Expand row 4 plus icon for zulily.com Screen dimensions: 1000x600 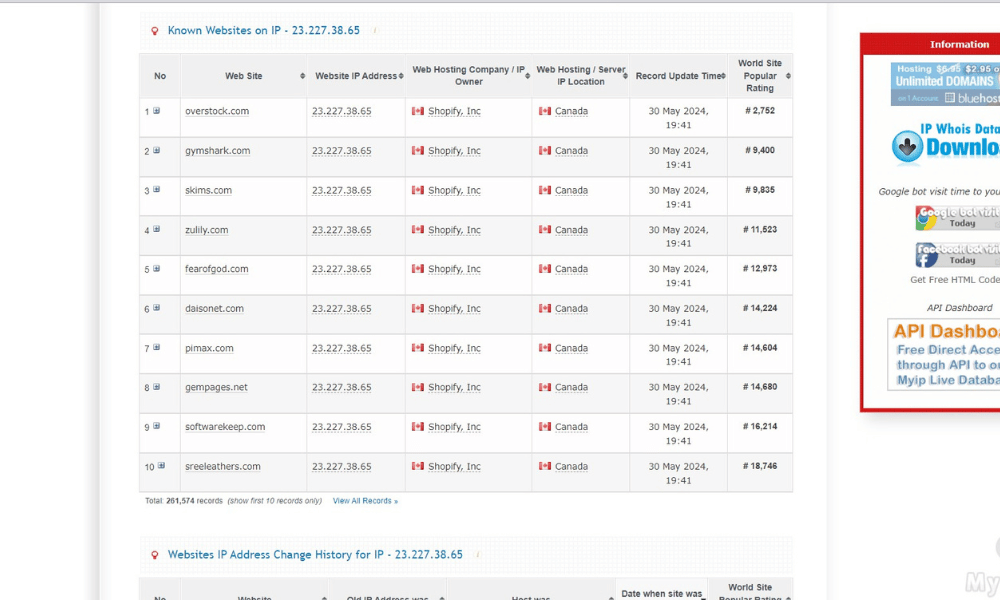156,230
